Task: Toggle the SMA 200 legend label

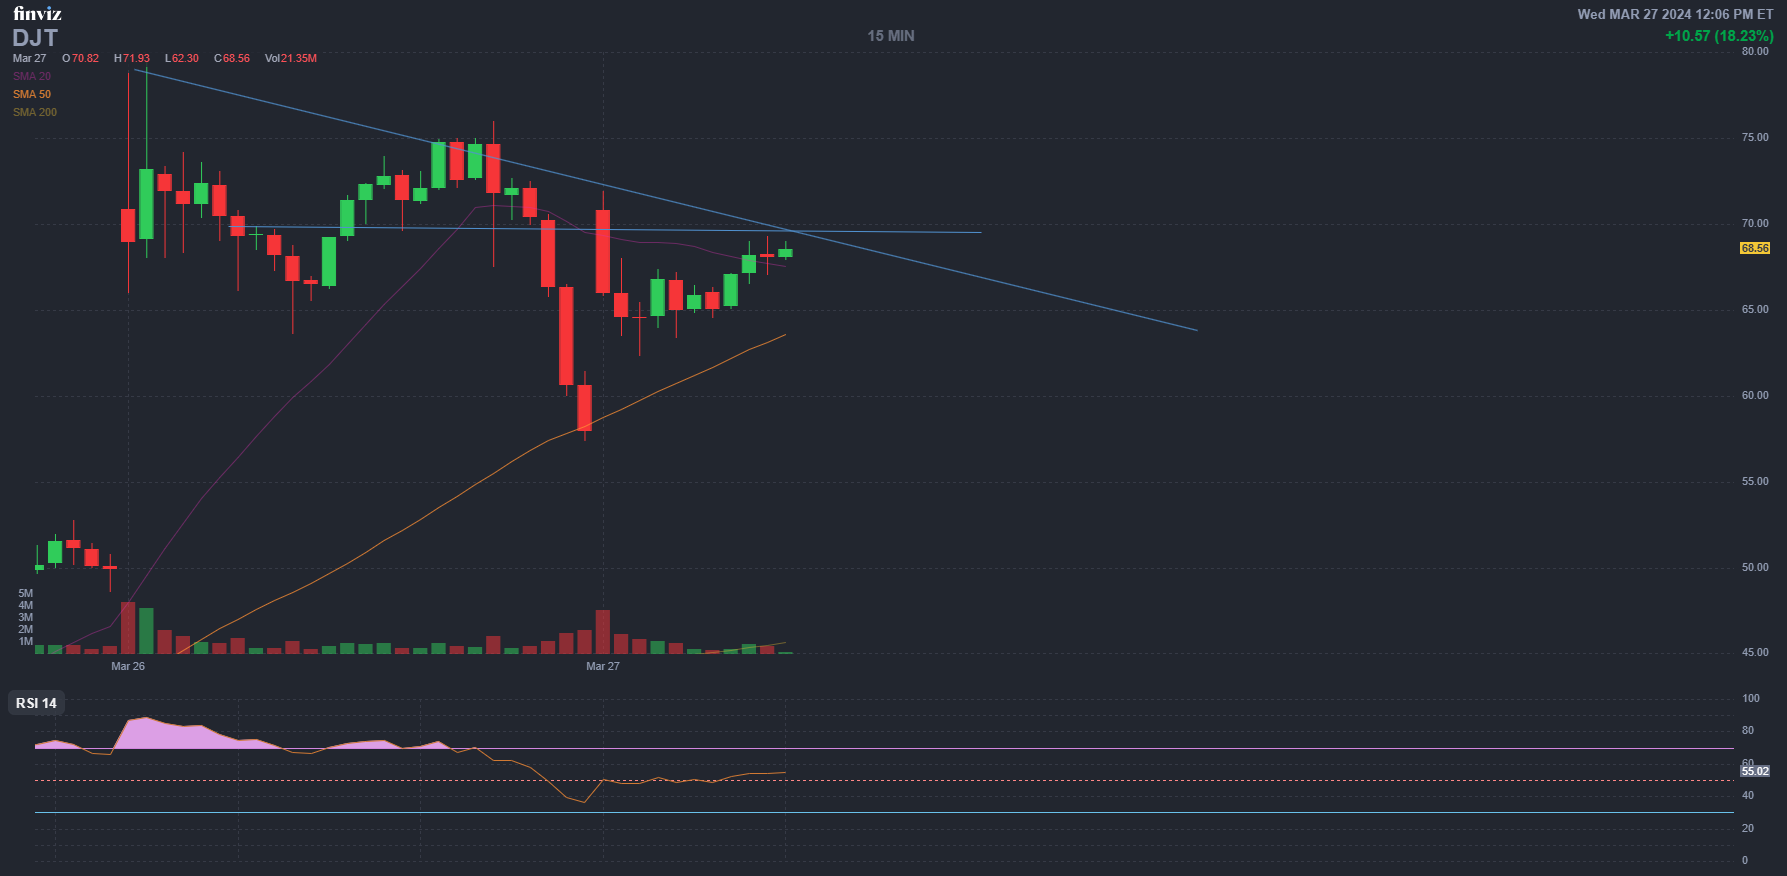Action: (x=34, y=112)
